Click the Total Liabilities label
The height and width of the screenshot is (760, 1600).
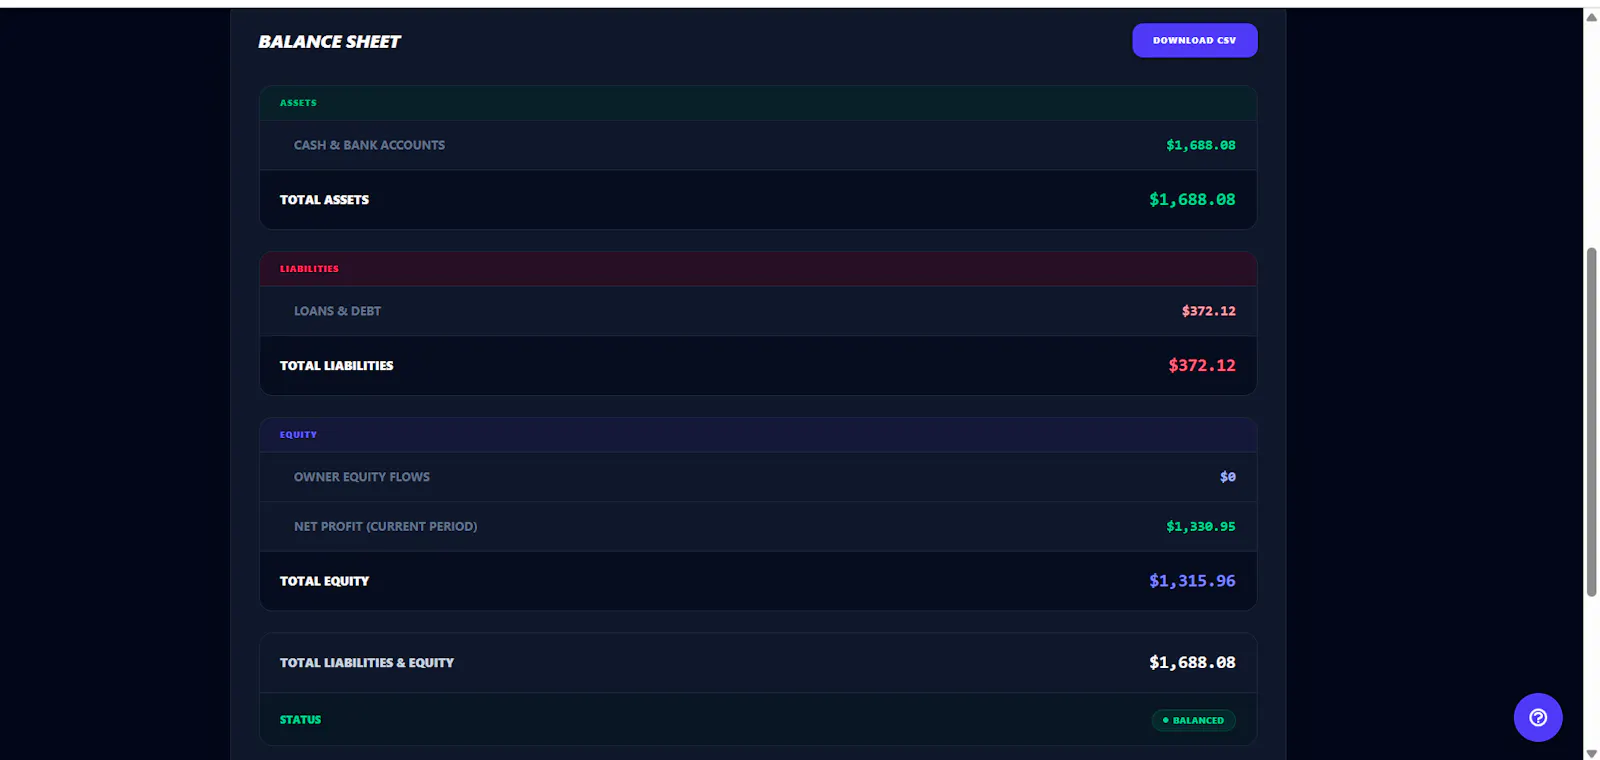336,366
